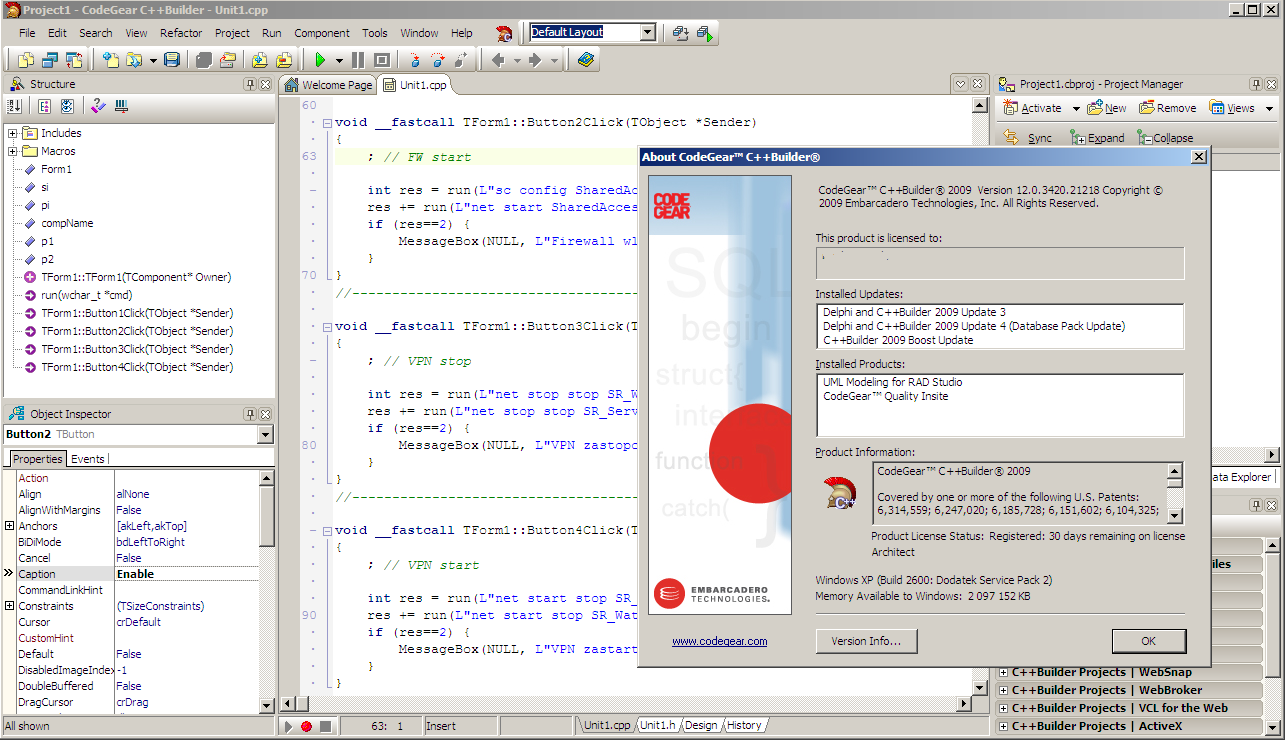Open the Button2 component selector dropdown
This screenshot has height=740, width=1285.
tap(265, 435)
